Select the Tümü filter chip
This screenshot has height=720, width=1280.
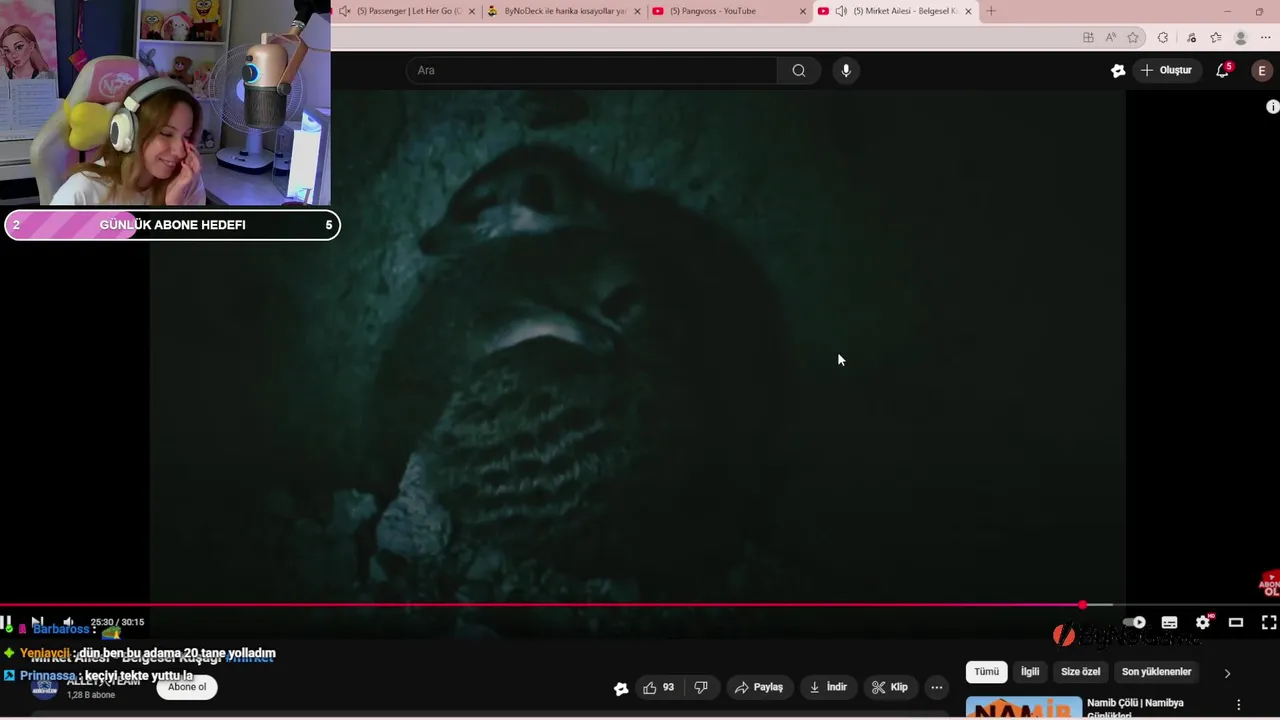(x=986, y=672)
